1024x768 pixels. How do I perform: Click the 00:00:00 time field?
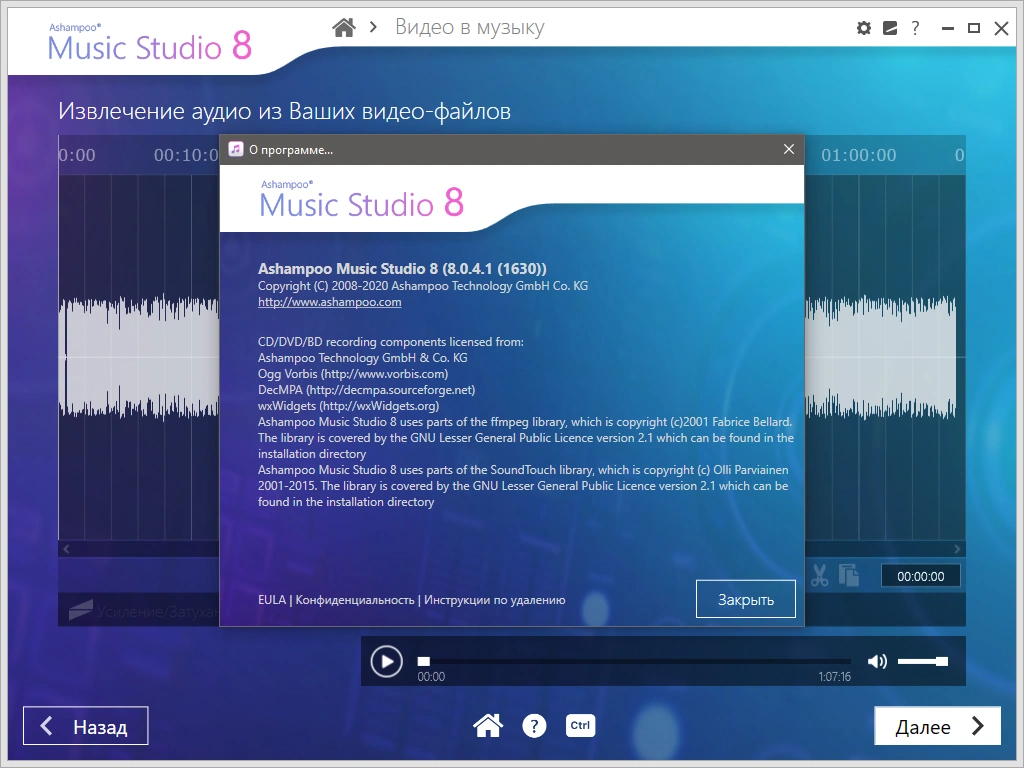pyautogui.click(x=920, y=576)
